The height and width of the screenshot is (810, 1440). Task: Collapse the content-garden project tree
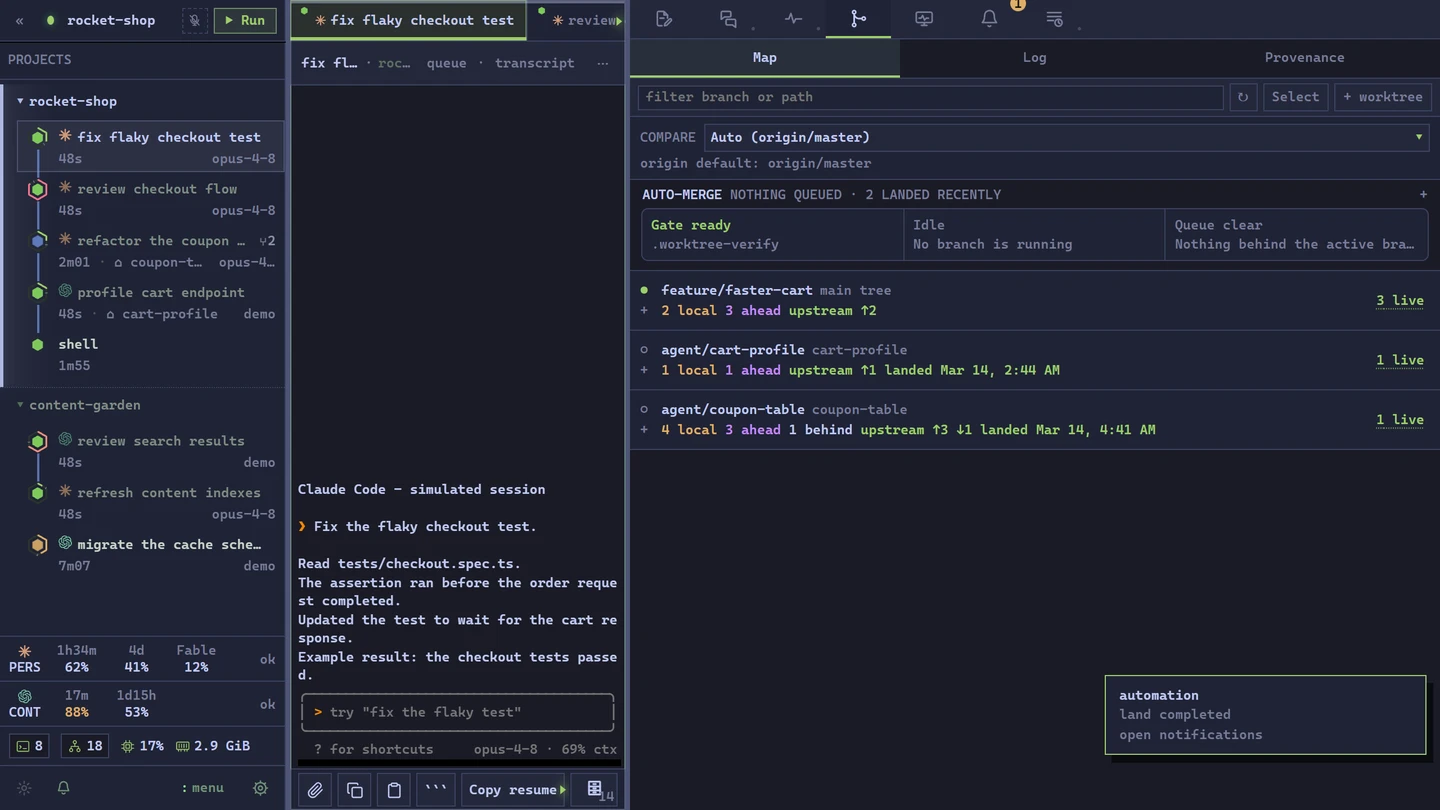point(20,405)
